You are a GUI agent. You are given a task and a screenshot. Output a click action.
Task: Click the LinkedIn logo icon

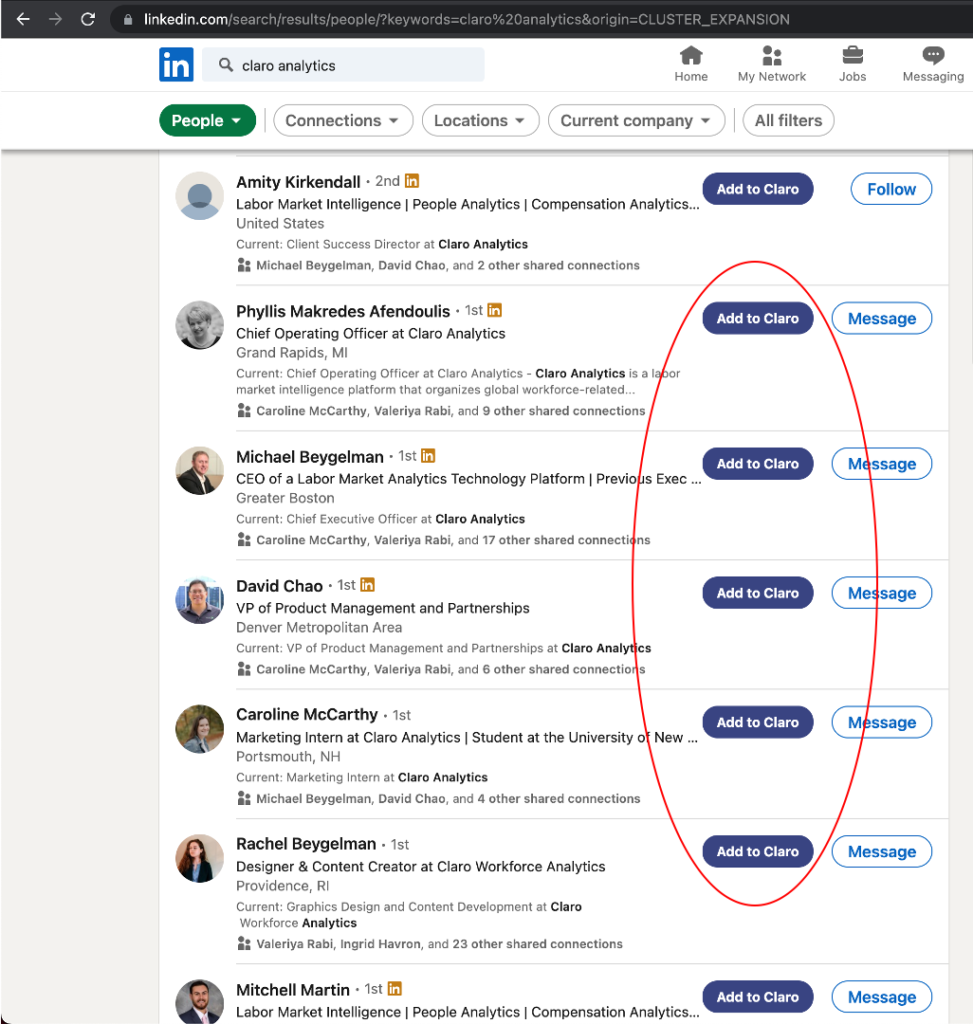[176, 65]
